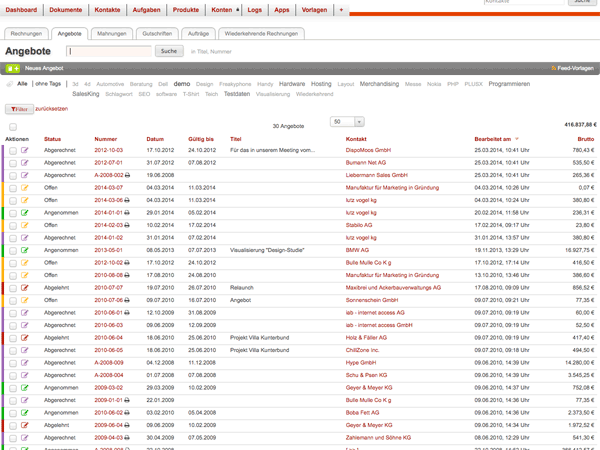
Task: Click red edit icon for 2010-07-07
Action: point(24,288)
